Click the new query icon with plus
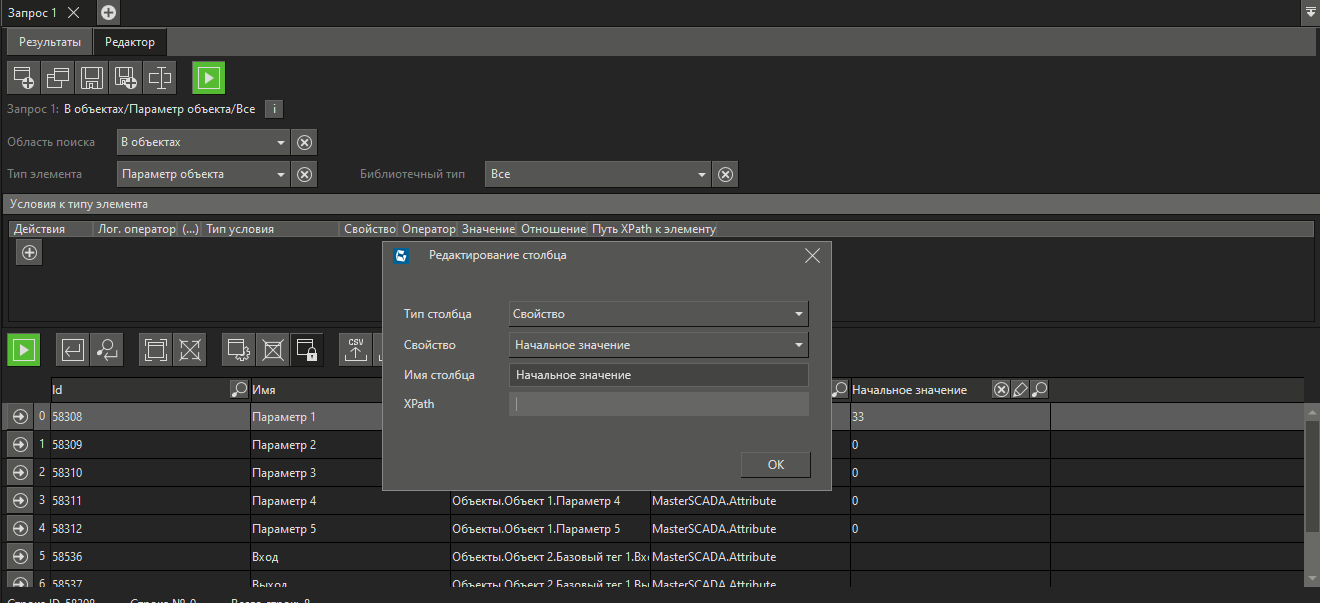 (x=23, y=77)
